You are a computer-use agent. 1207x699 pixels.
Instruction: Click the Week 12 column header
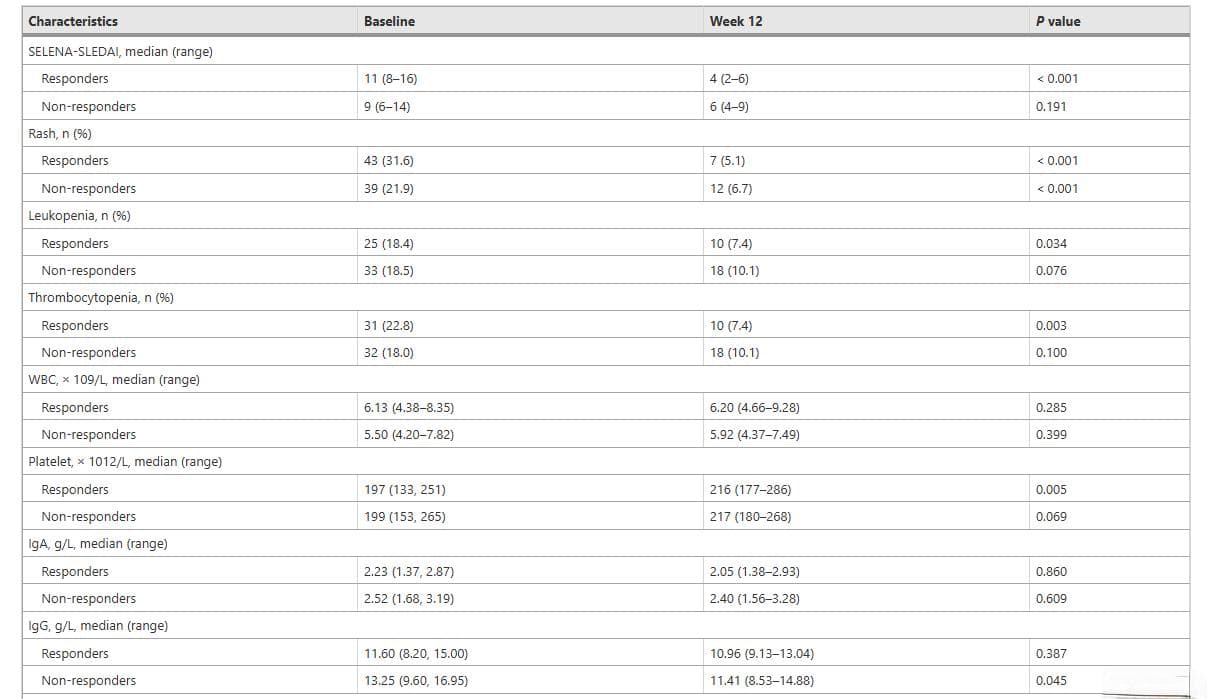(x=736, y=21)
